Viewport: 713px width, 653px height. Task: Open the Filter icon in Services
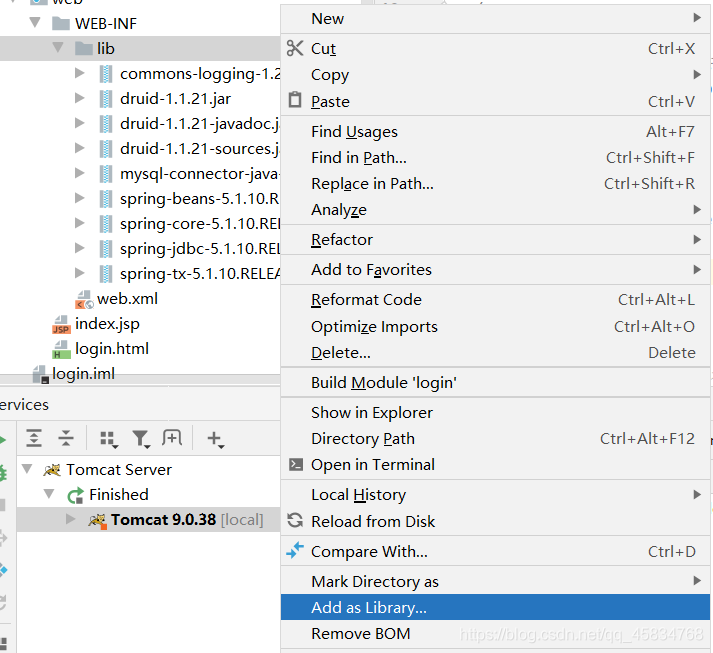pyautogui.click(x=141, y=439)
